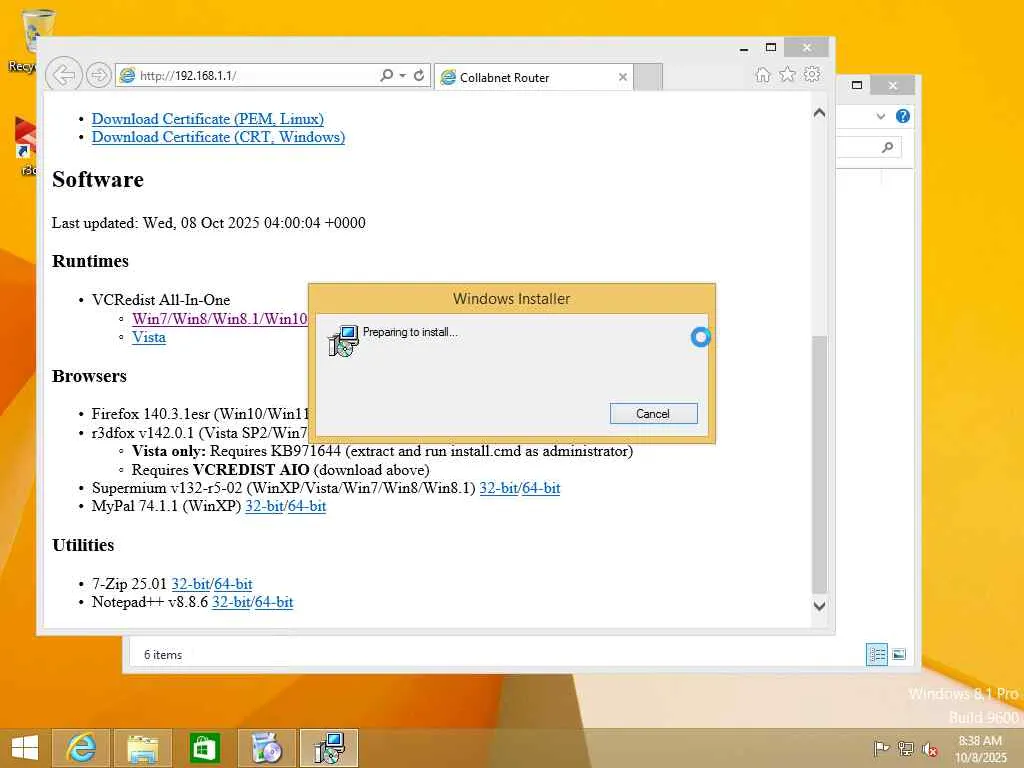Download MyPal 64-bit link
This screenshot has height=768, width=1024.
pos(307,506)
